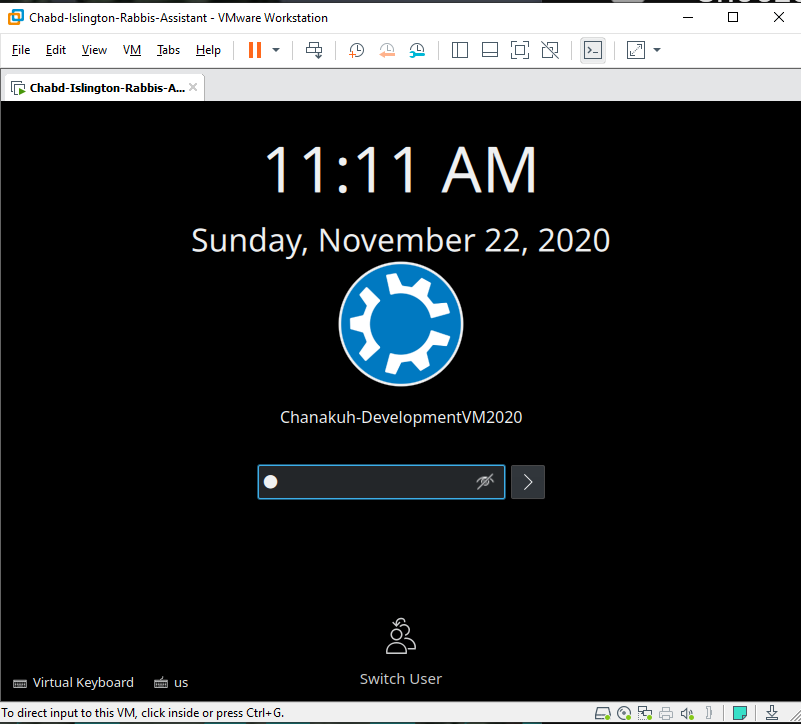Screen dimensions: 801x724
Task: Open the Edit menu
Action: pyautogui.click(x=56, y=50)
